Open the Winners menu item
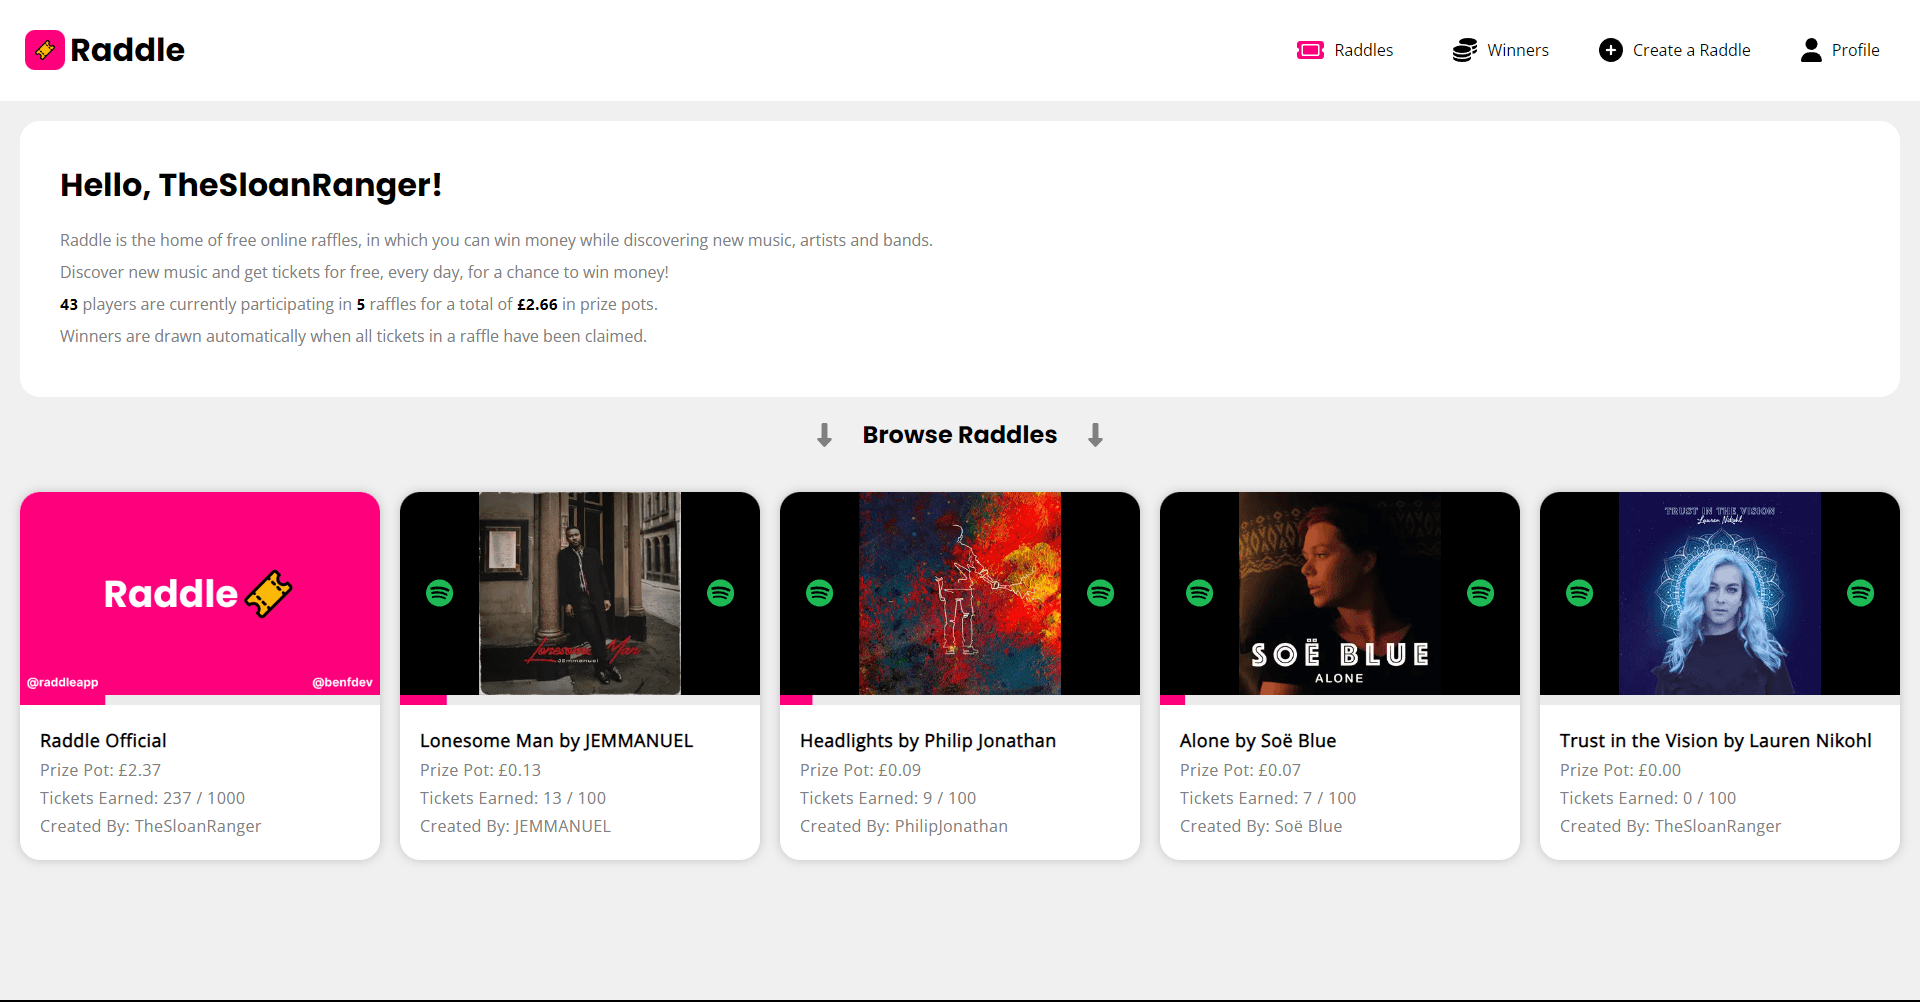 [x=1517, y=50]
